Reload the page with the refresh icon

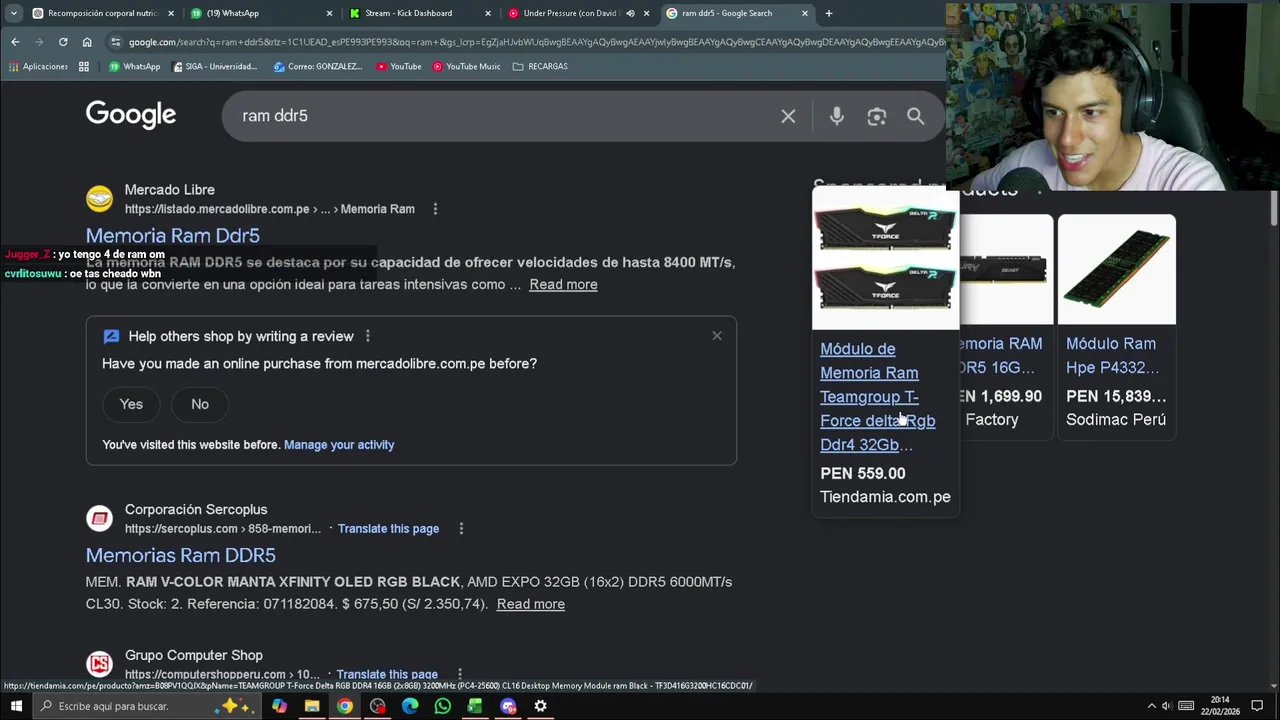click(63, 42)
